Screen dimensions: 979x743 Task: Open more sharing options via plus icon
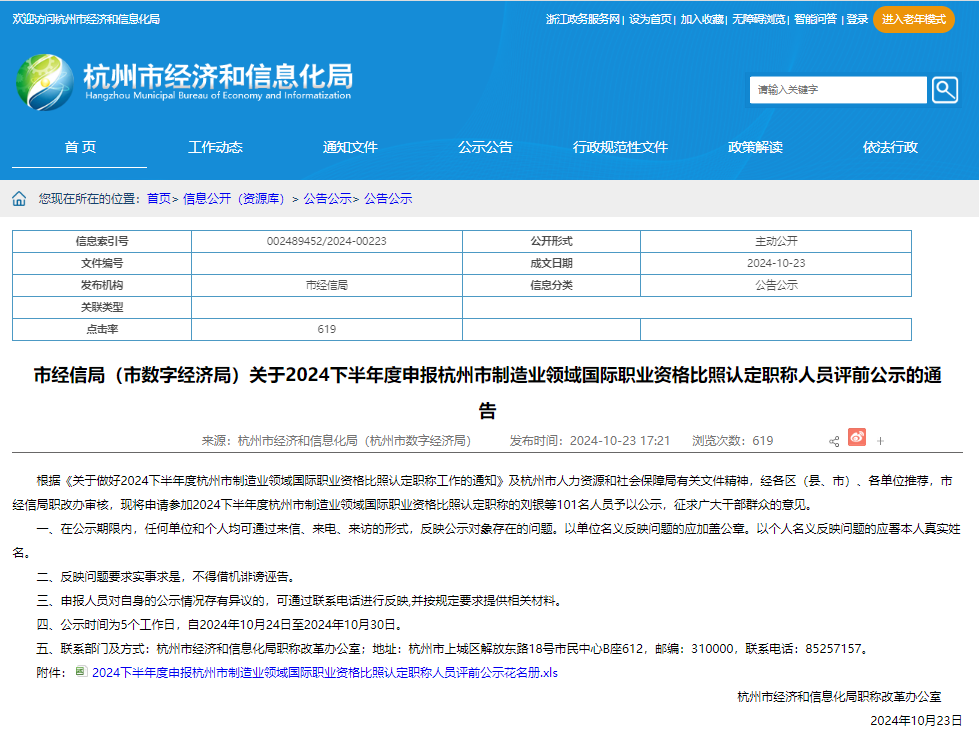coord(880,441)
